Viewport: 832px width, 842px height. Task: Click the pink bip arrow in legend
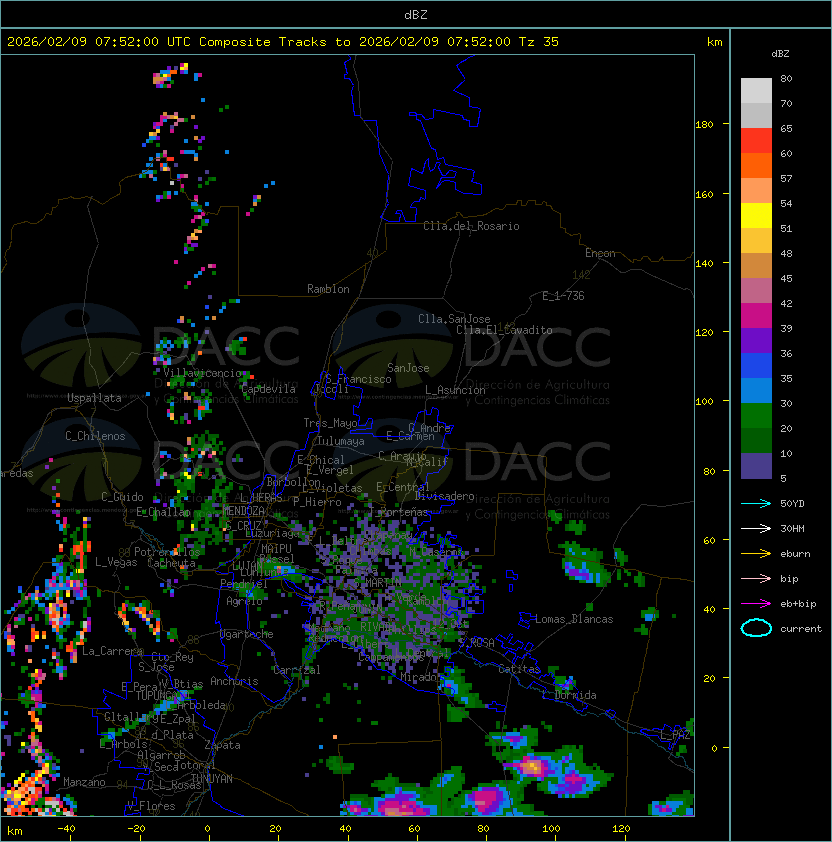[x=756, y=578]
